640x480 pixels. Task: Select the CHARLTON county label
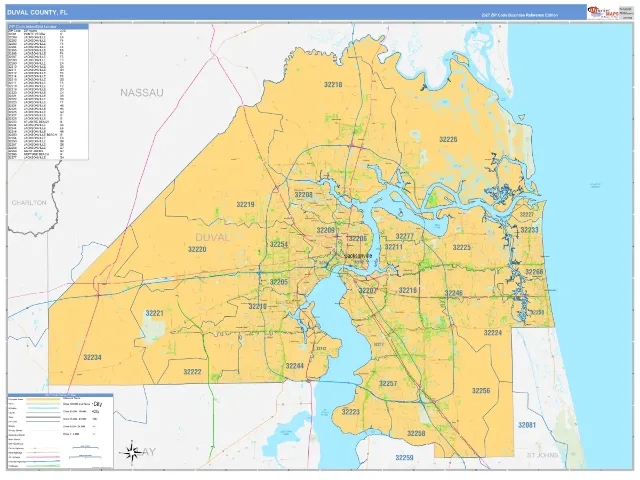(x=29, y=202)
